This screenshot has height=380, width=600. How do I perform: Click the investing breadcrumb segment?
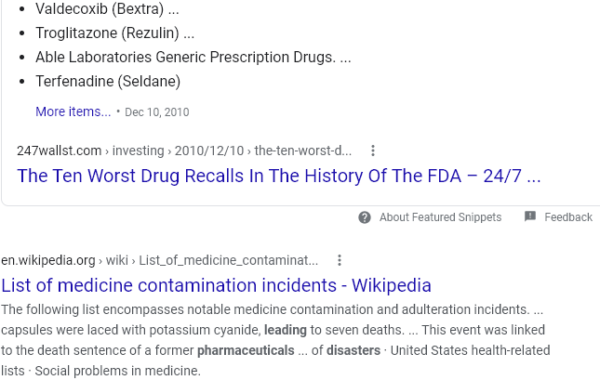point(138,151)
